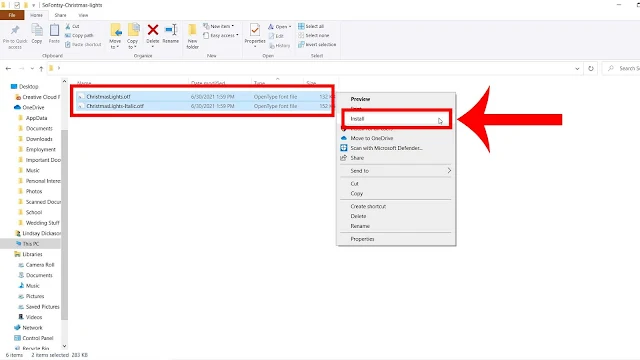Open Downloads folder in navigation pane
Viewport: 640px width, 360px height.
pos(35,139)
